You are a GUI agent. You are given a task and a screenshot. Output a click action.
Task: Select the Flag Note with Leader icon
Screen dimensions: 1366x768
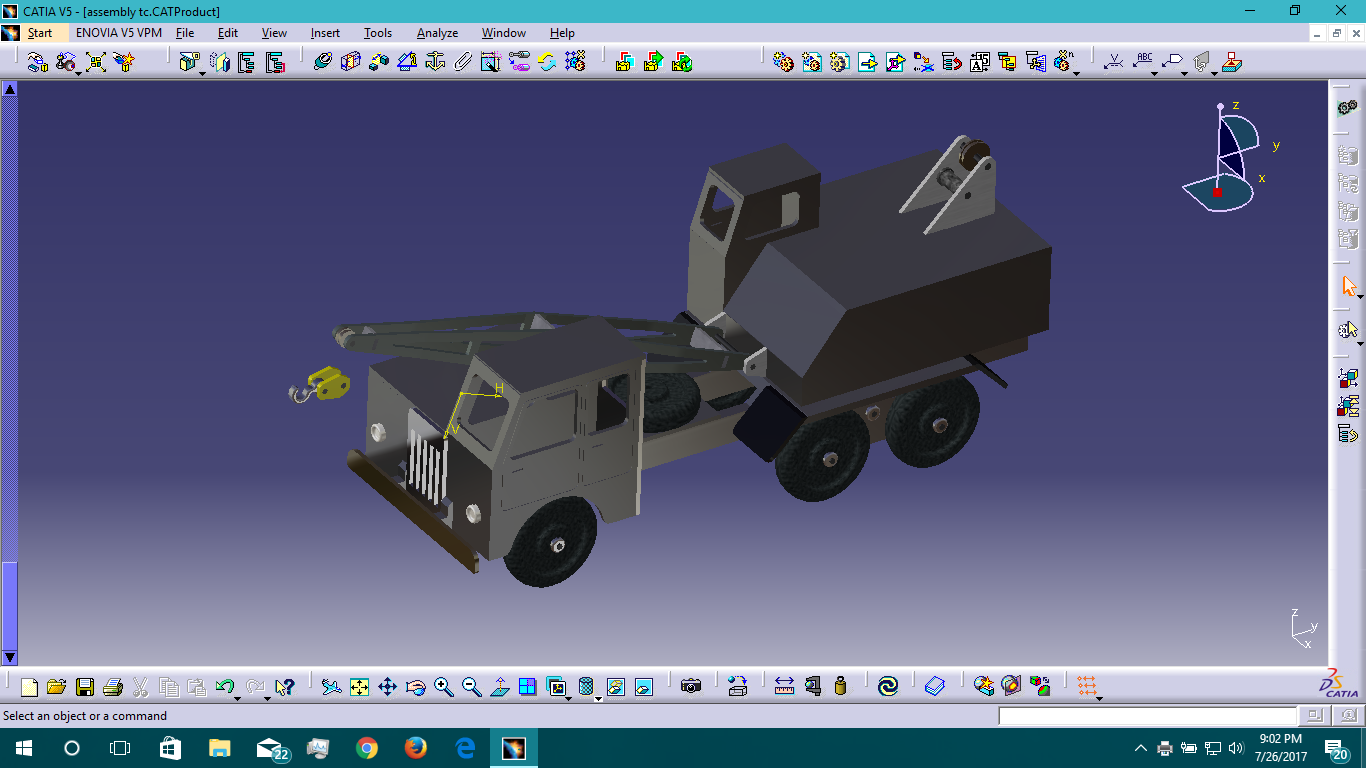(x=1172, y=62)
